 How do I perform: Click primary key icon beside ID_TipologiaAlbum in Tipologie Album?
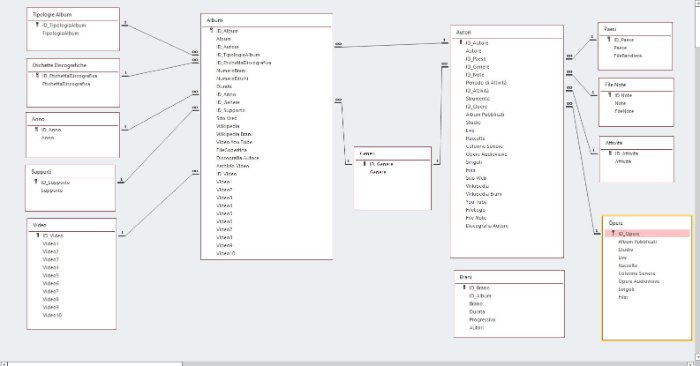pos(37,25)
